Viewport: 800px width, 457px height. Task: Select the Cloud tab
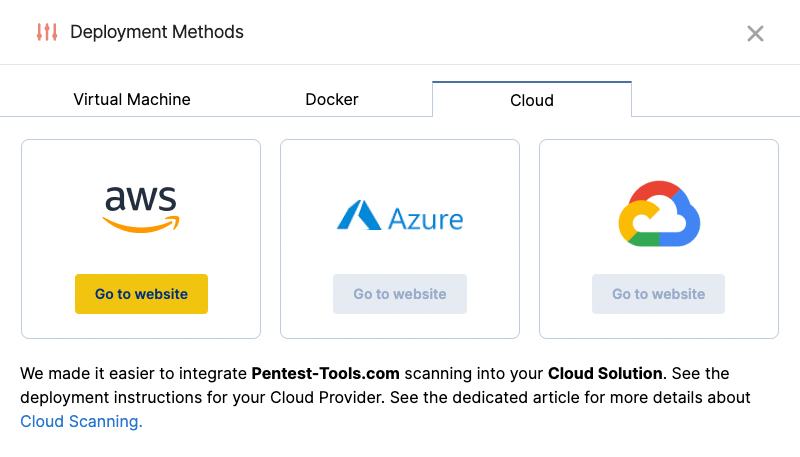531,100
